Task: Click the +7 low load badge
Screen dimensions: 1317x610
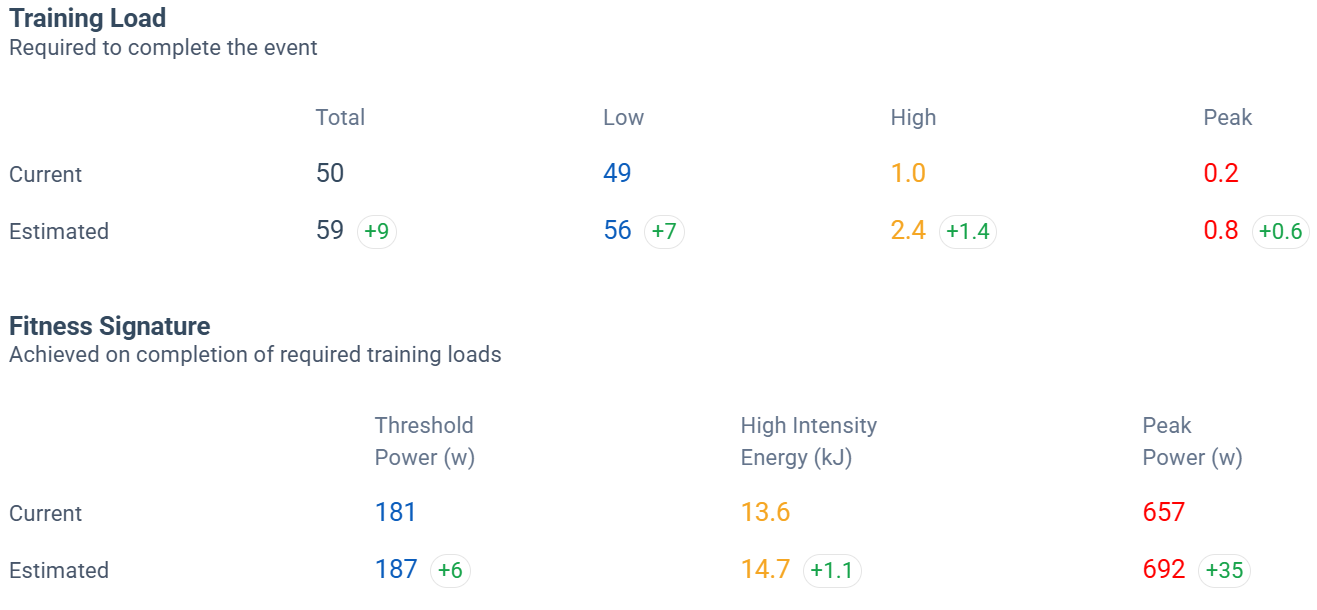Action: point(664,232)
